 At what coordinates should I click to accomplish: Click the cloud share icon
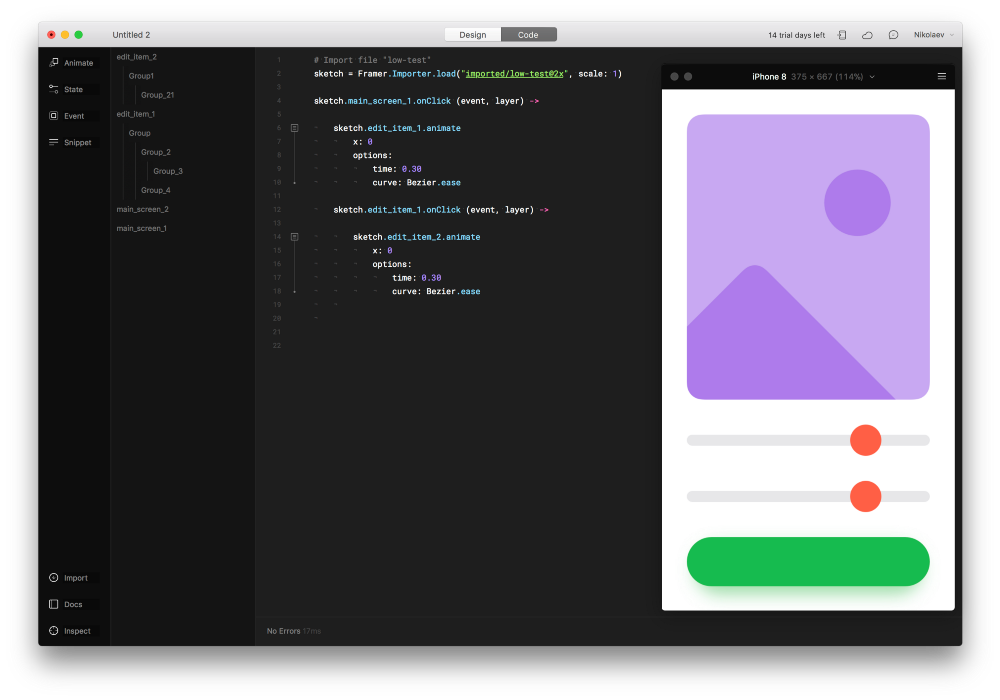[867, 35]
